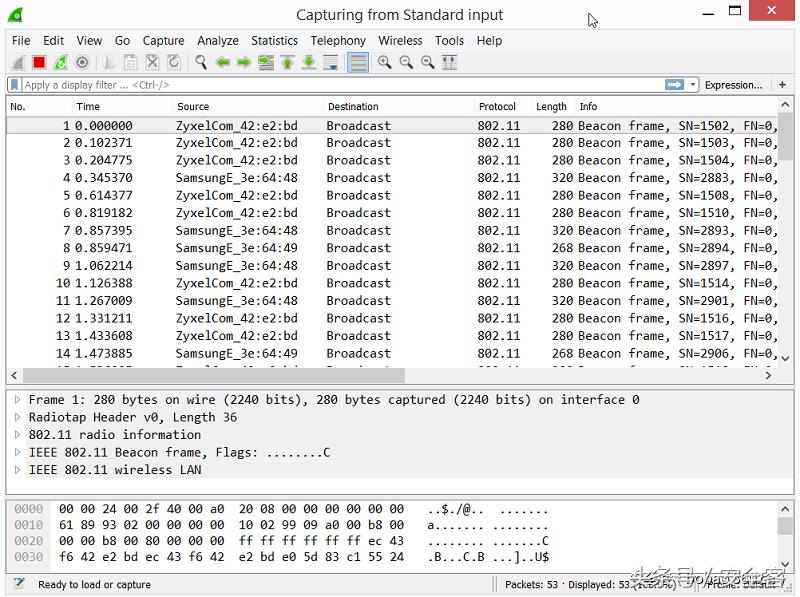Restart the current capture
800x597 pixels.
click(61, 62)
